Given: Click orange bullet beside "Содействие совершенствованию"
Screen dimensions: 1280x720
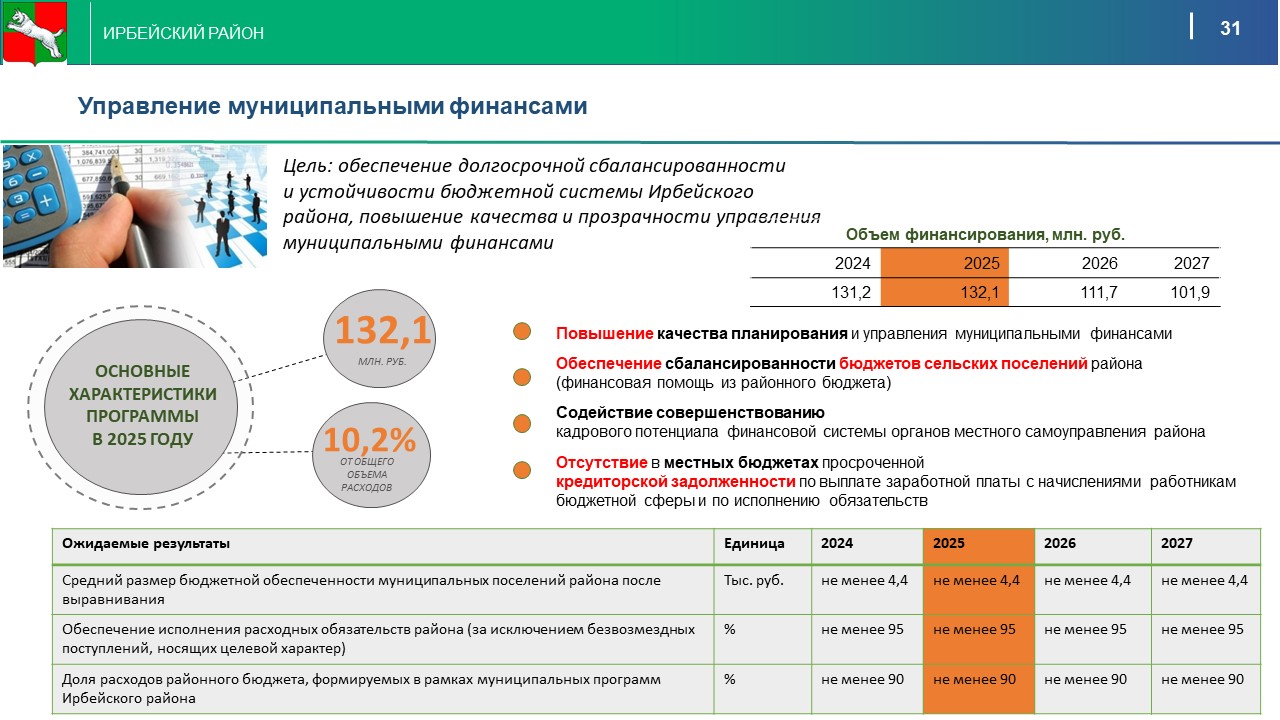Looking at the screenshot, I should (x=521, y=423).
